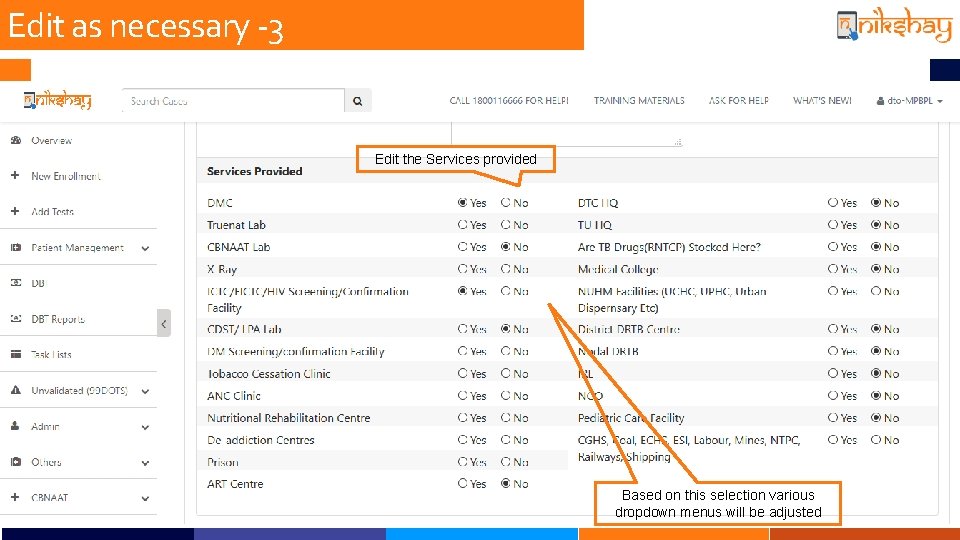Click the Ask For Help link
The height and width of the screenshot is (540, 960).
[x=739, y=100]
